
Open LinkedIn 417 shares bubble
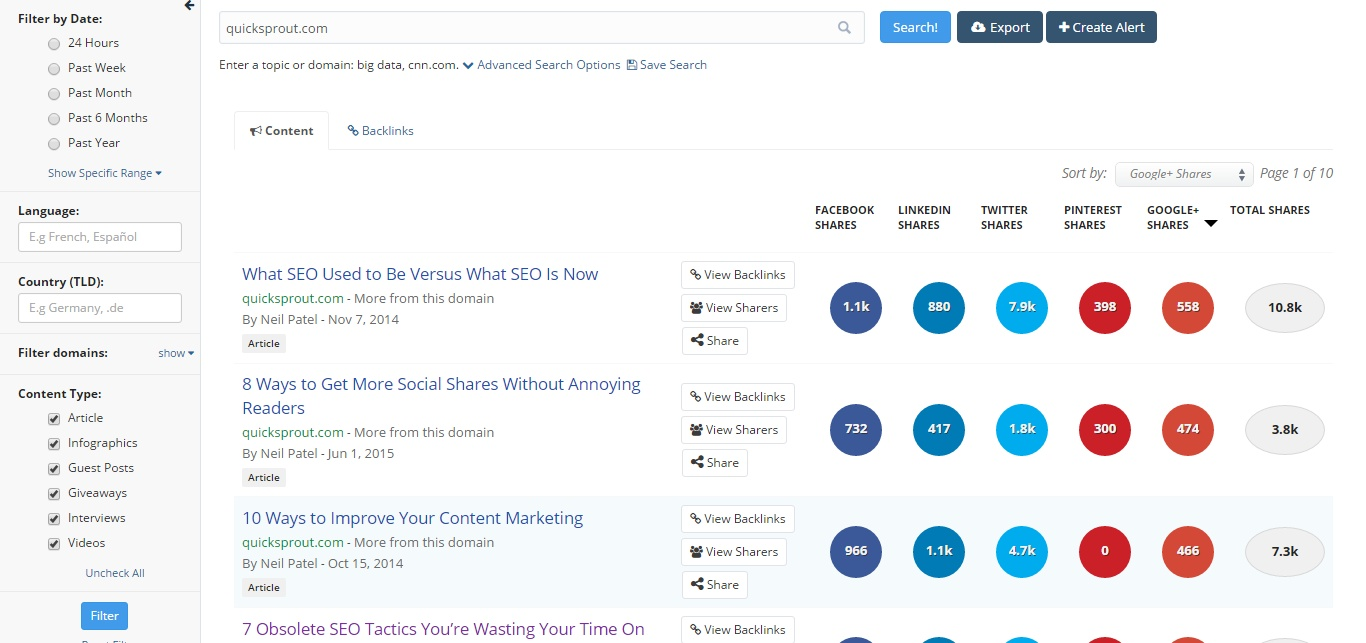[939, 429]
